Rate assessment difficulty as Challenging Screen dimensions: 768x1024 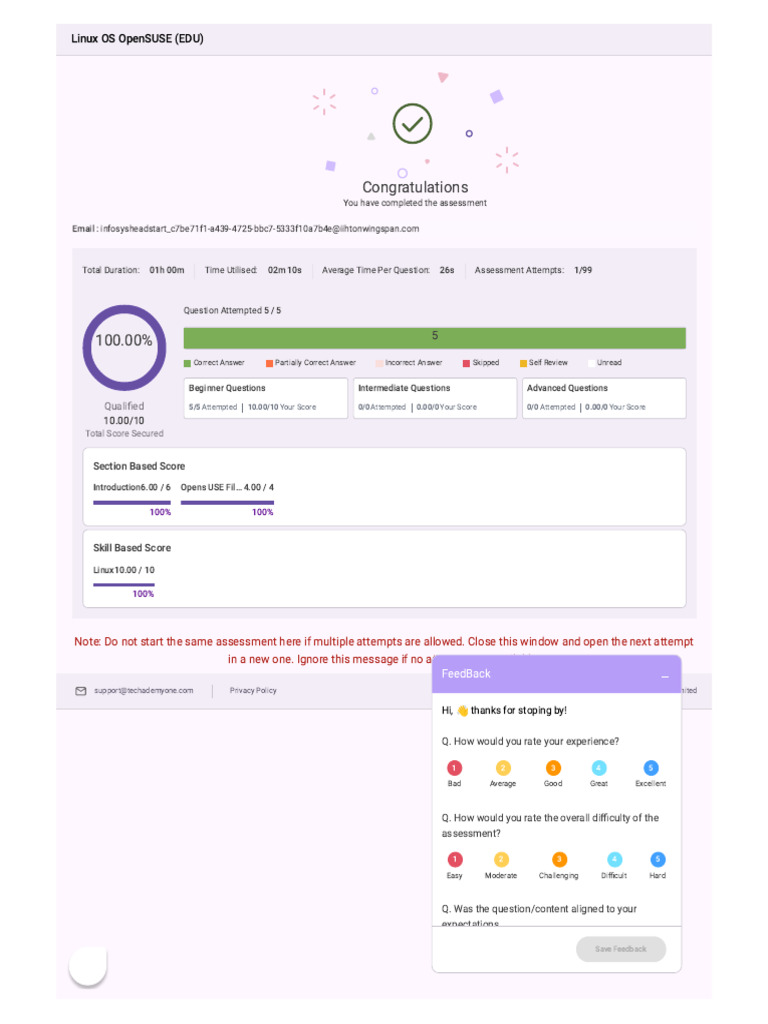(x=559, y=859)
